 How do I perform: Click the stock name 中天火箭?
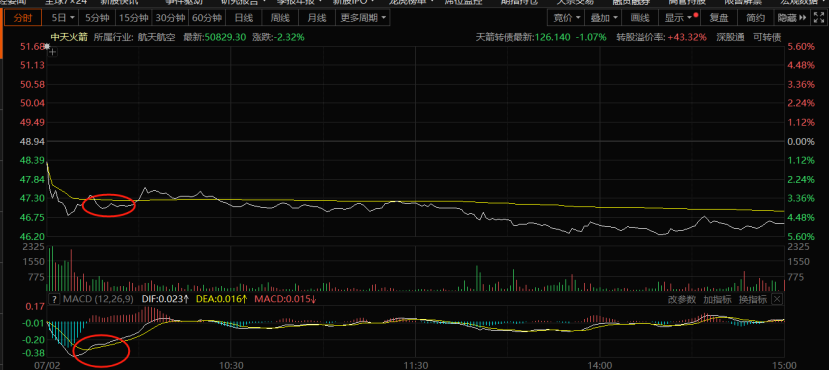coord(69,38)
